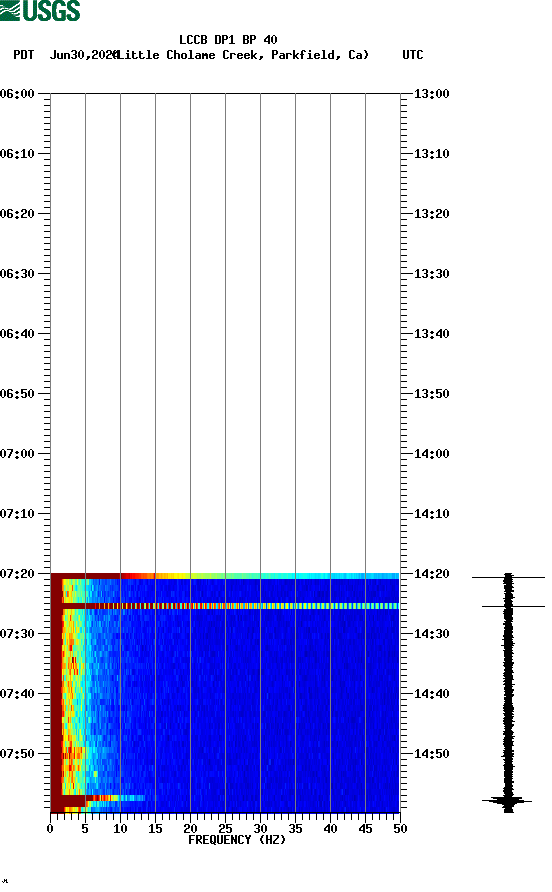Click the 13:40 UTC time label

click(x=431, y=334)
